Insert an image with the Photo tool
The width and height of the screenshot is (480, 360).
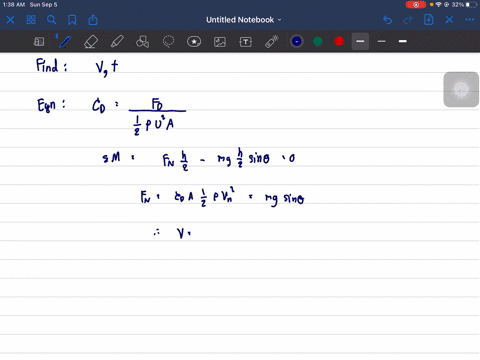coord(220,42)
